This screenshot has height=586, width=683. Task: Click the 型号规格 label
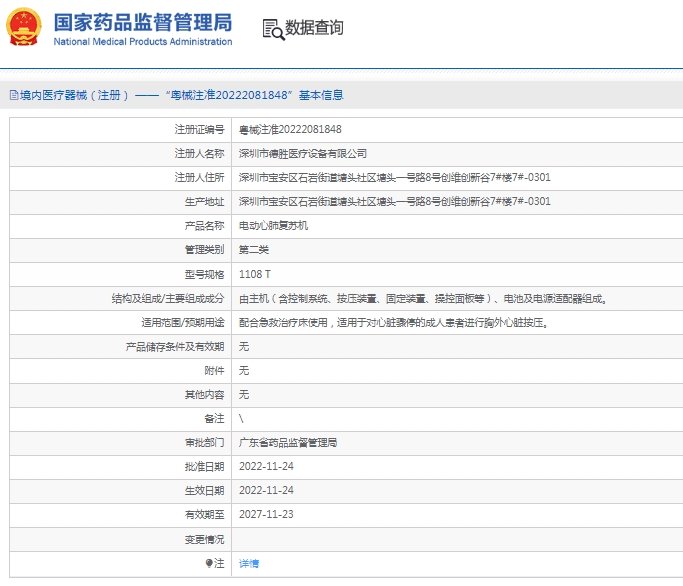(x=204, y=274)
